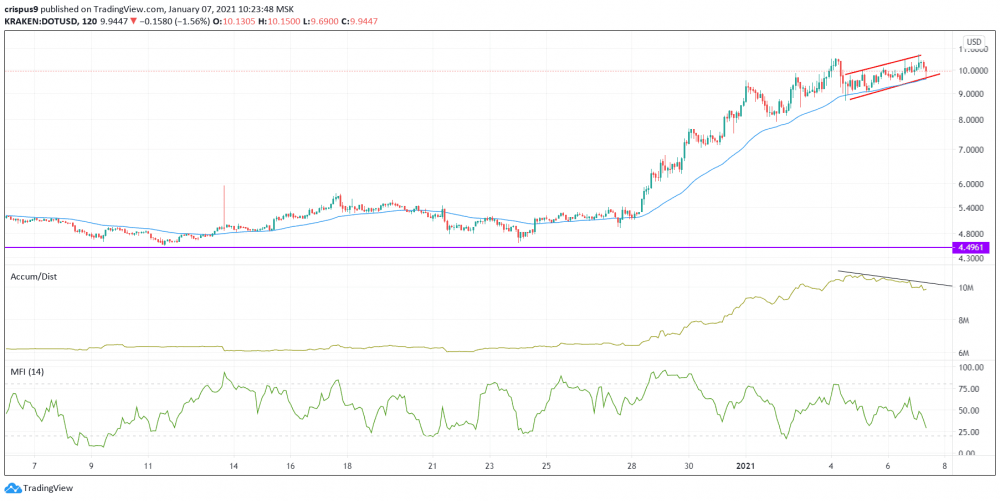Image resolution: width=1000 pixels, height=501 pixels.
Task: Click the 25.00 label on the MFI scale
Action: pyautogui.click(x=968, y=432)
